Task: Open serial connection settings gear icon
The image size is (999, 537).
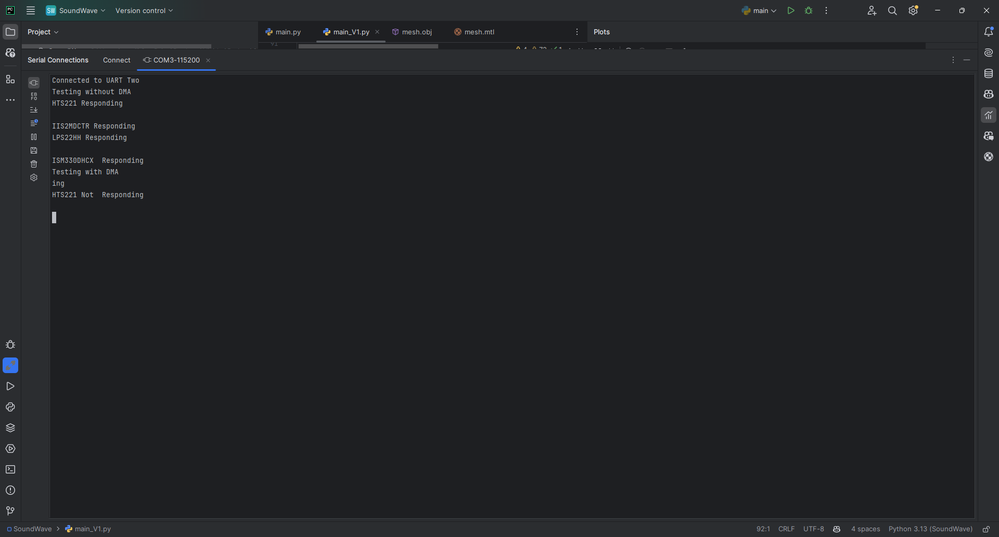Action: point(34,178)
